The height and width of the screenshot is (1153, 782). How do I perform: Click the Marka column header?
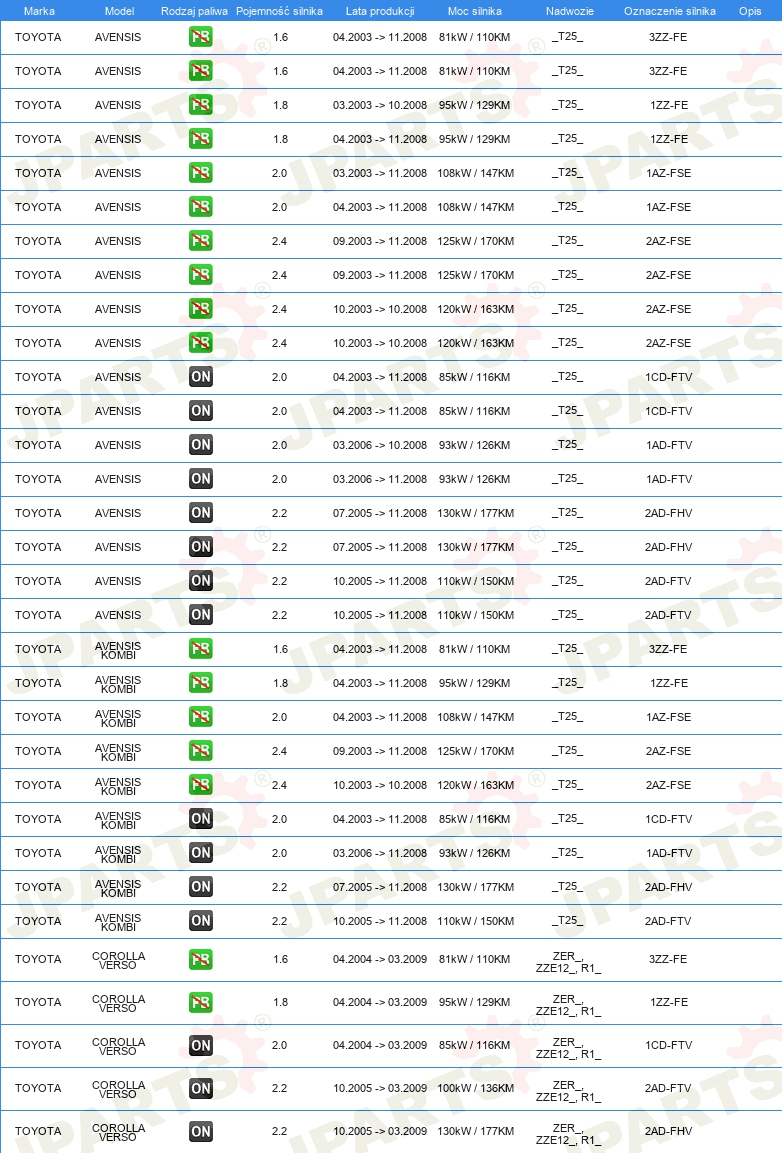coord(39,11)
